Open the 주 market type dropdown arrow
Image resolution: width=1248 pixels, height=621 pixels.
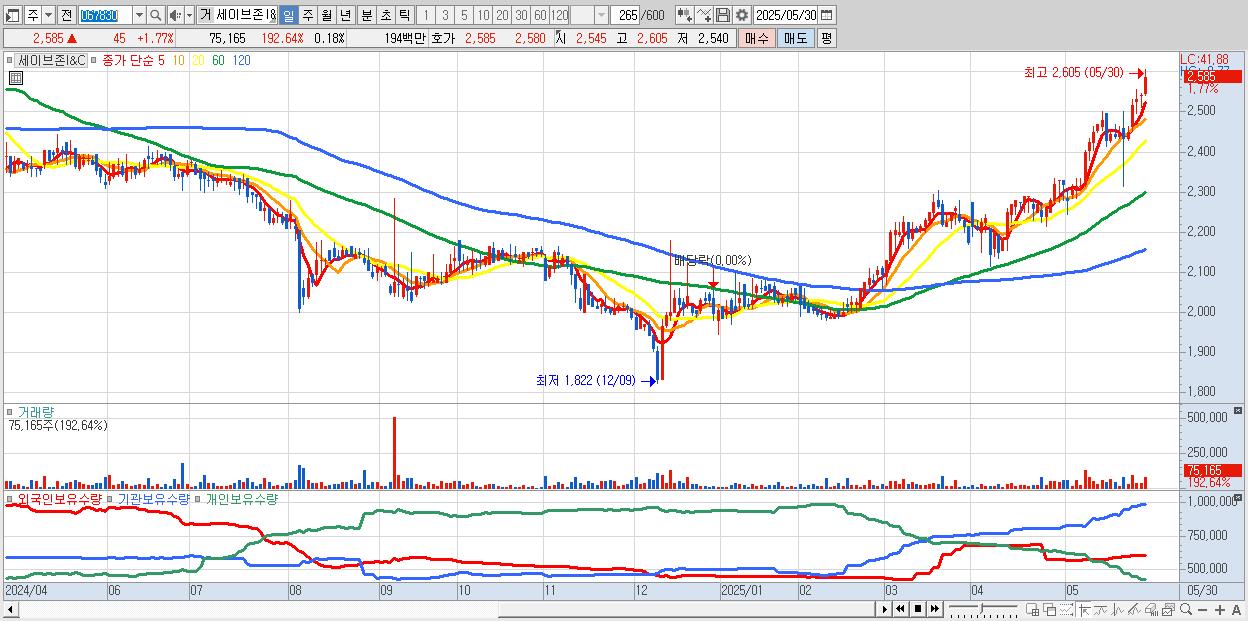click(x=48, y=15)
